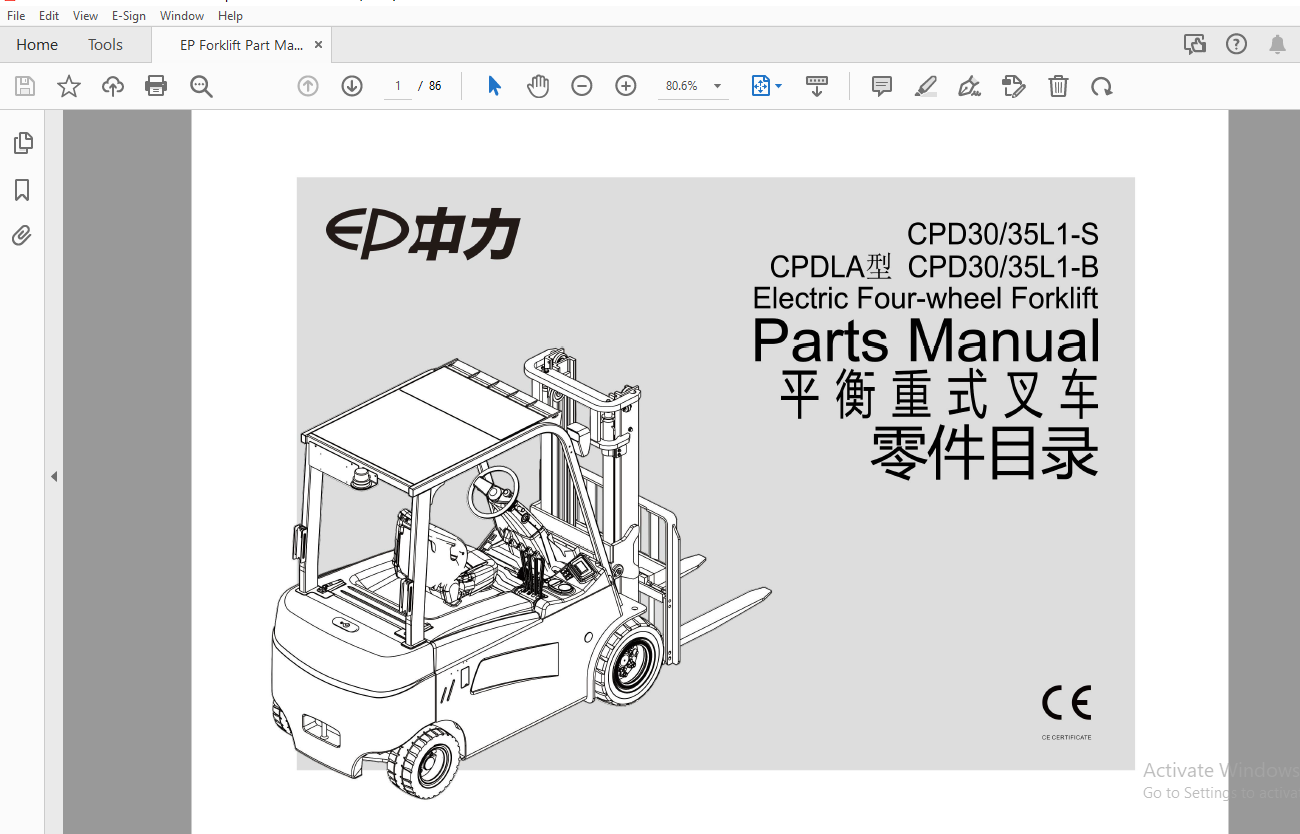Click the 'Electric Four-wheel Forklift' text
The image size is (1300, 834).
[925, 298]
